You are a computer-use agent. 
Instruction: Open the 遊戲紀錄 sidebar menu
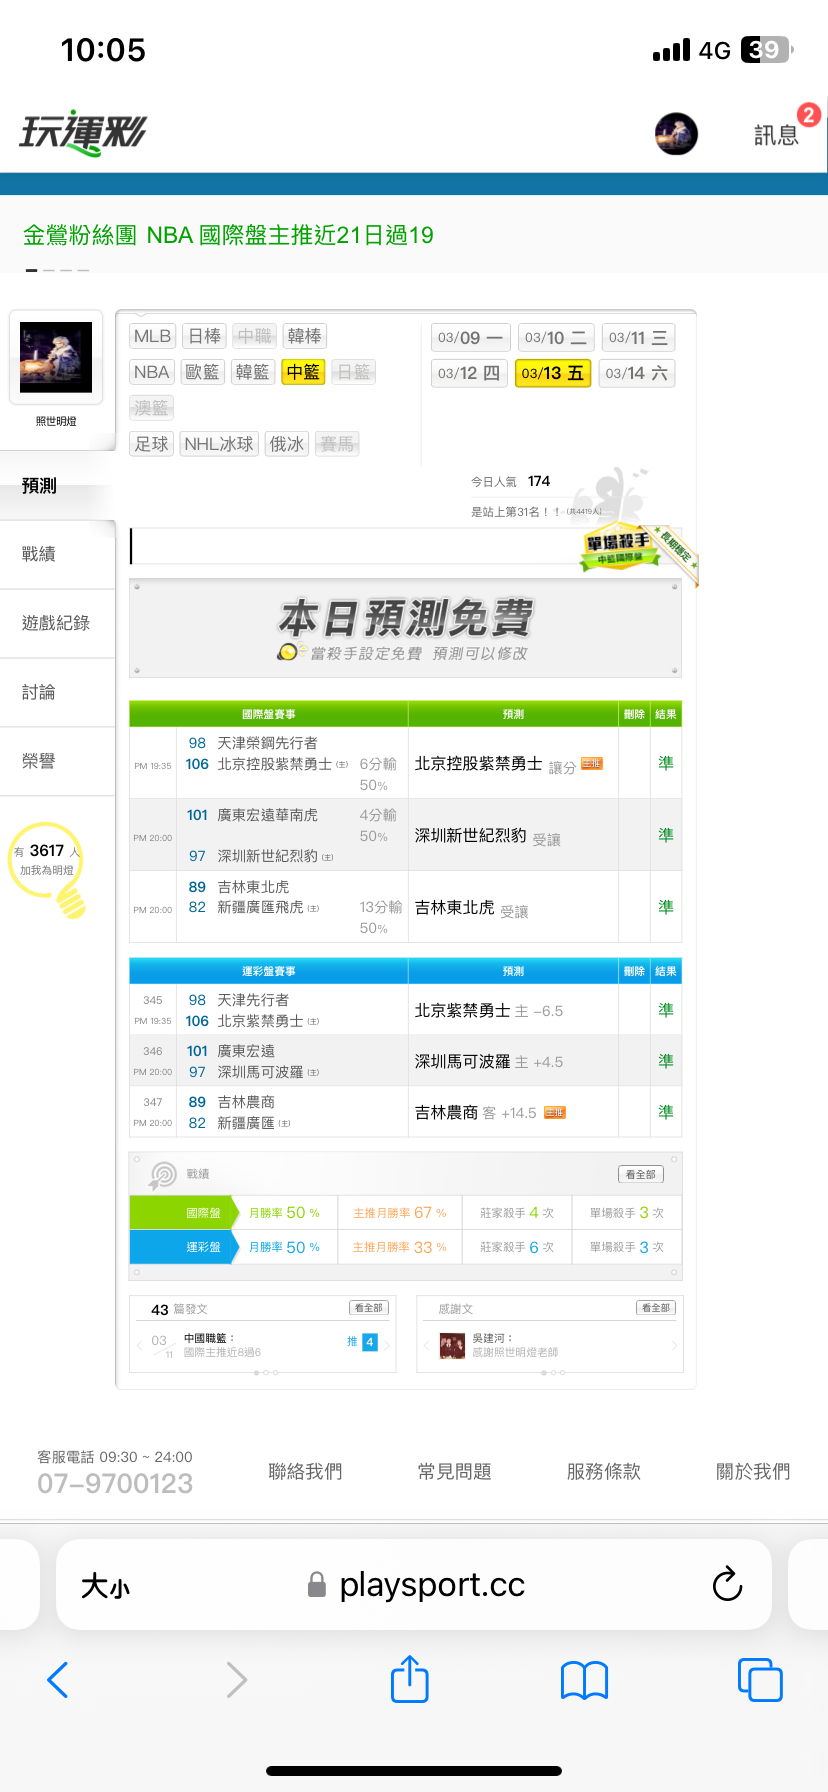pos(58,623)
